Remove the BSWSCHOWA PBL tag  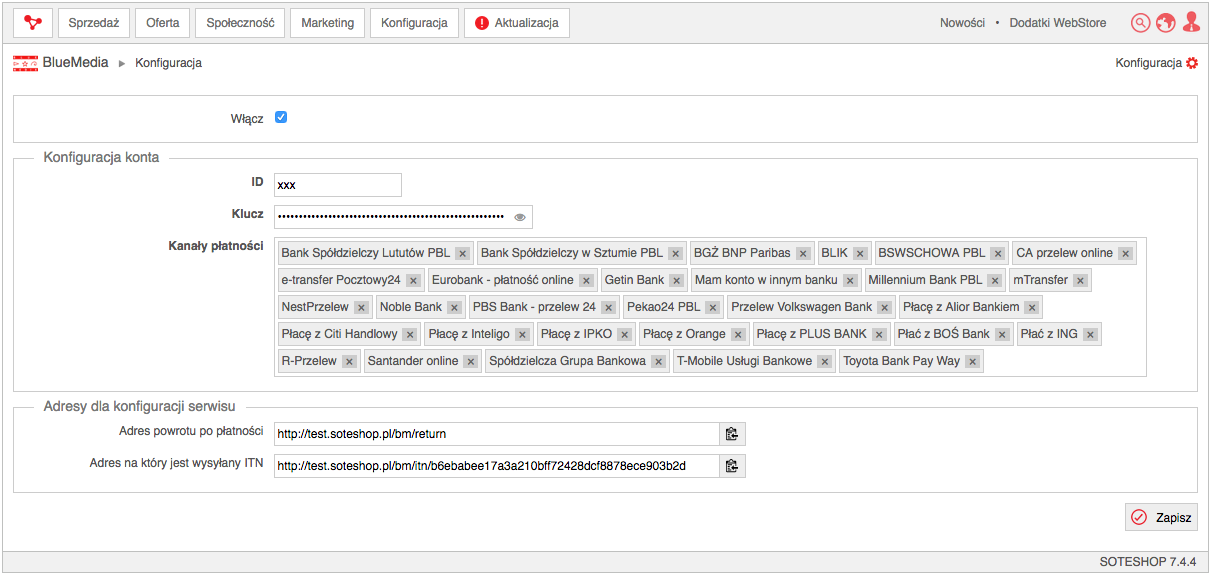(998, 254)
